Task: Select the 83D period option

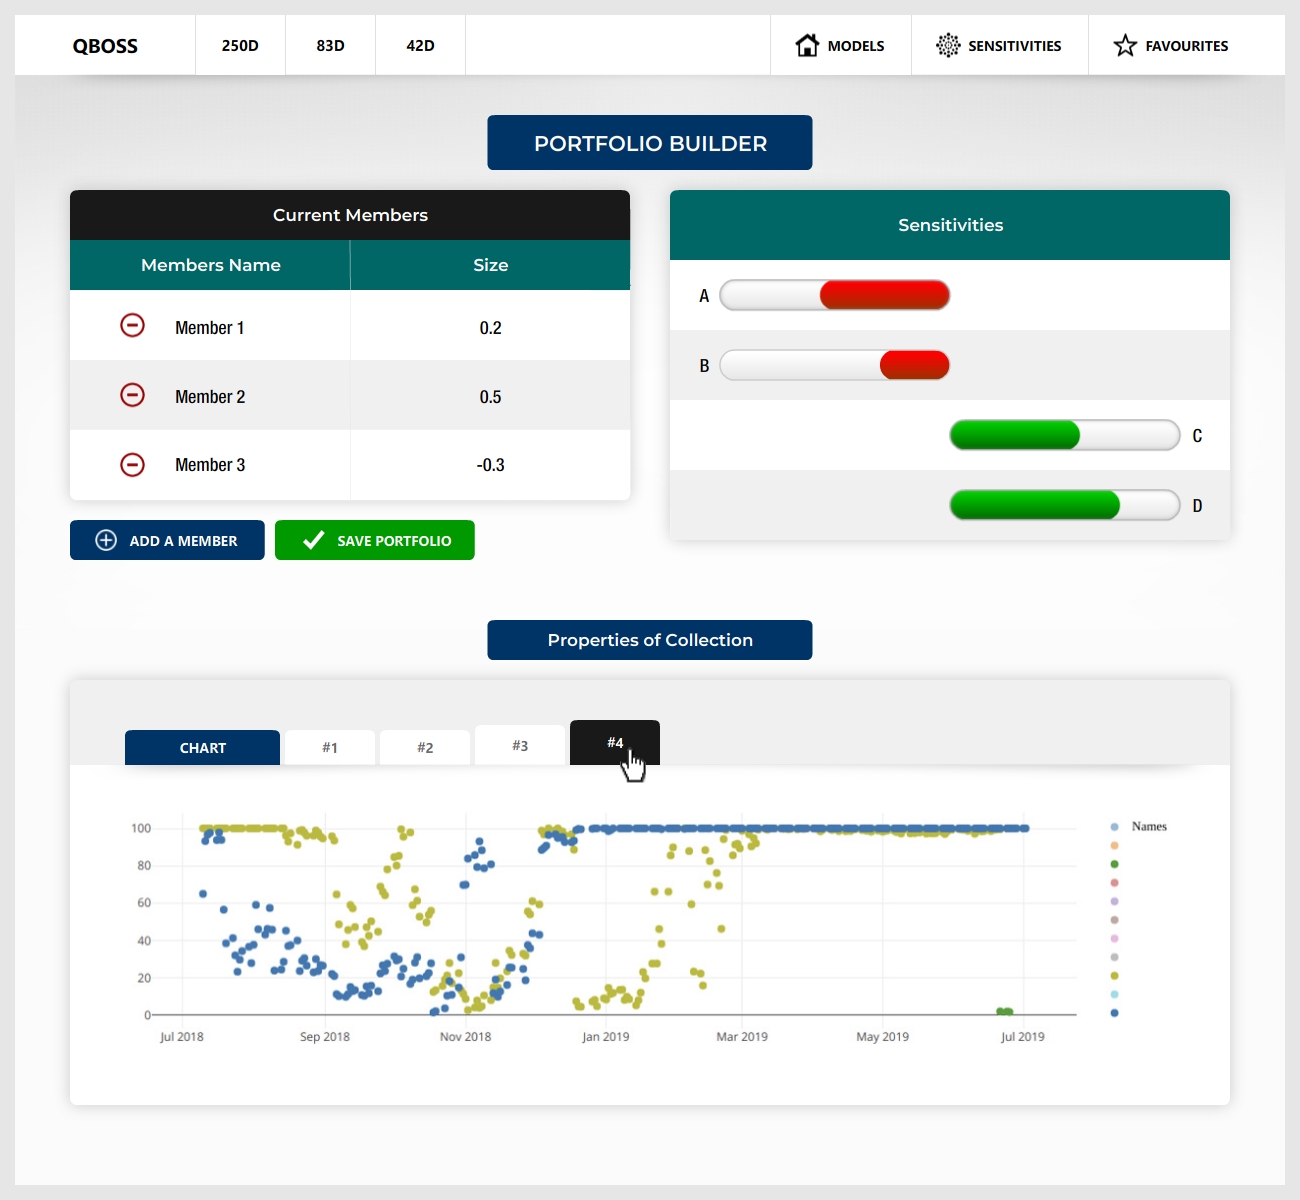Action: (330, 45)
